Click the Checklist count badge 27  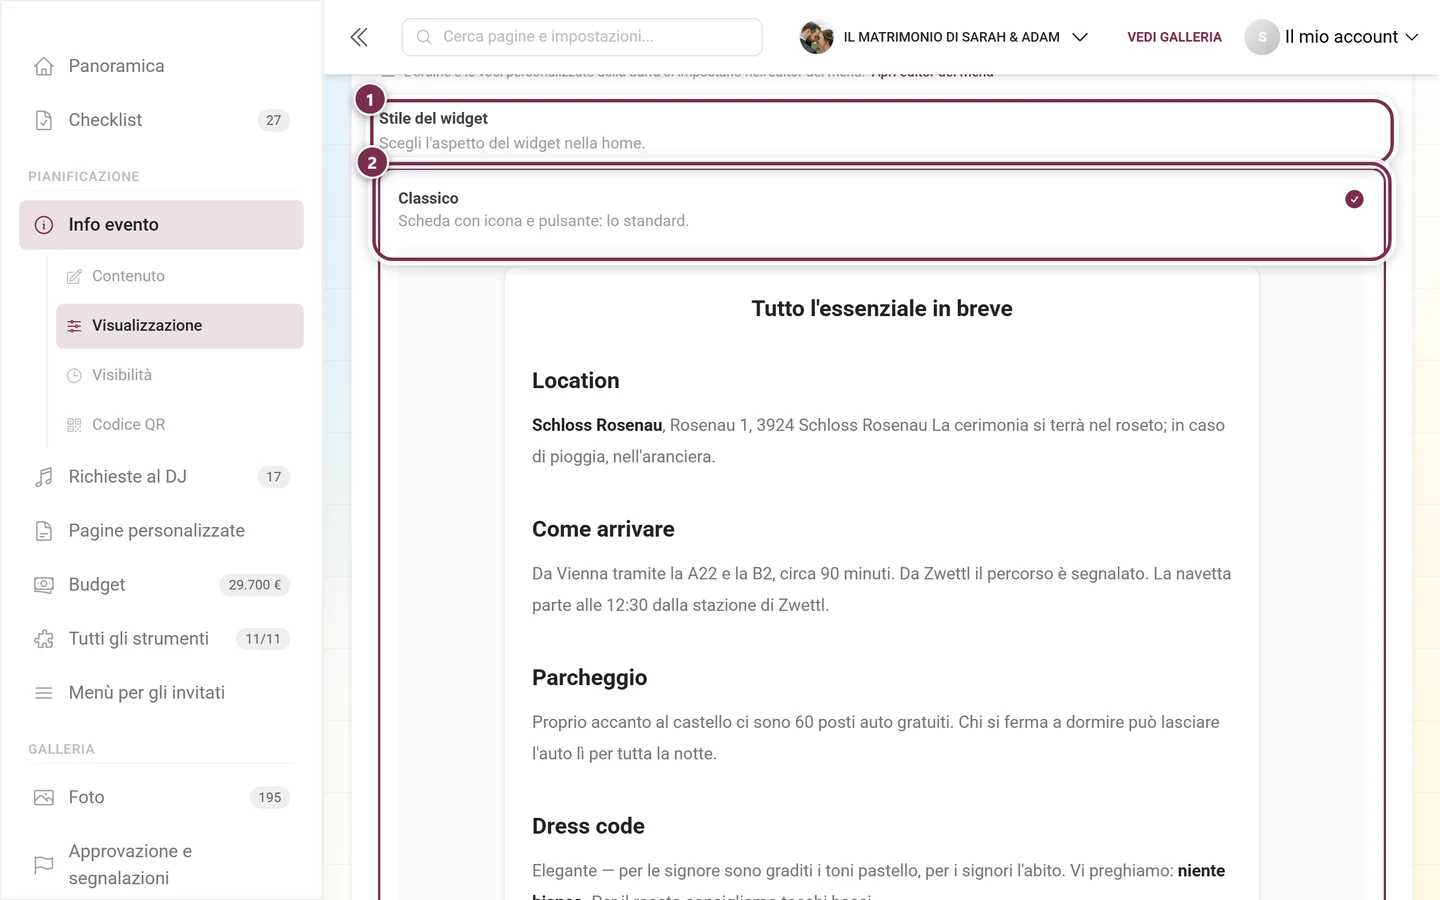coord(273,120)
